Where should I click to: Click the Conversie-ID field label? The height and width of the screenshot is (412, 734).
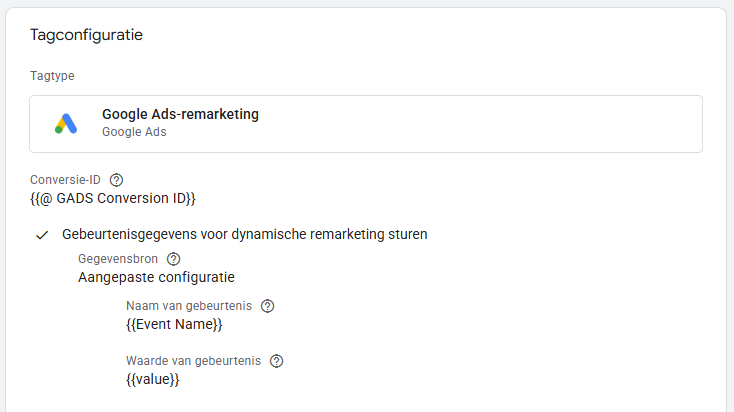(66, 180)
